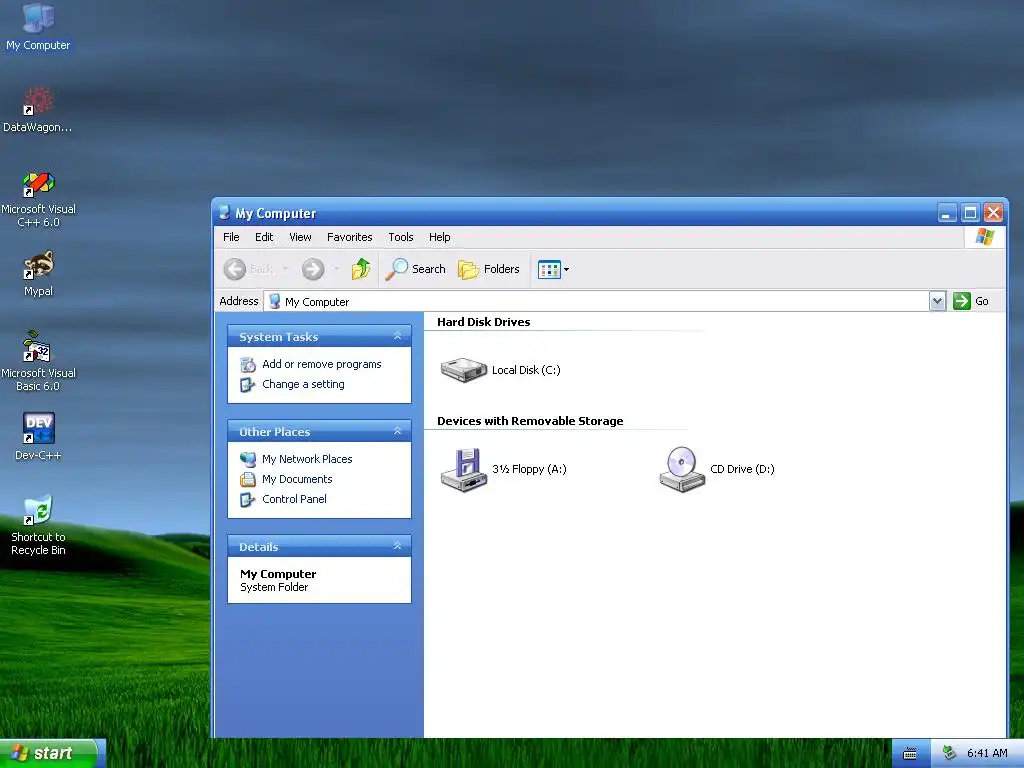Open the My Computer desktop icon
This screenshot has width=1024, height=768.
pos(38,27)
